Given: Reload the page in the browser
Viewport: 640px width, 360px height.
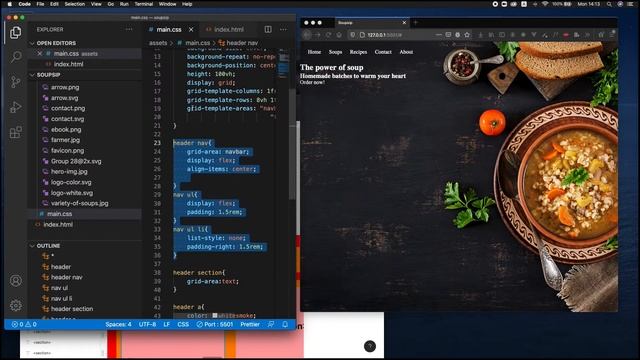Looking at the screenshot, I should [328, 35].
